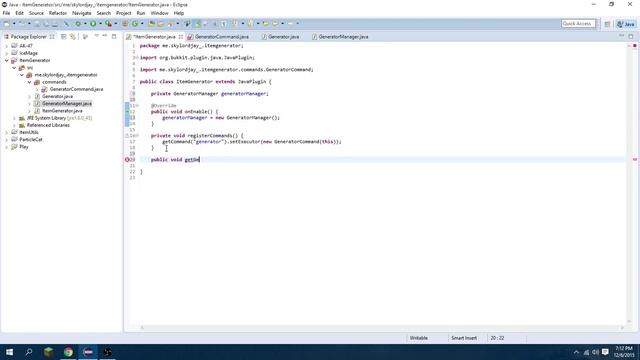
Task: Open Minecraft from the taskbar
Action: point(49,352)
